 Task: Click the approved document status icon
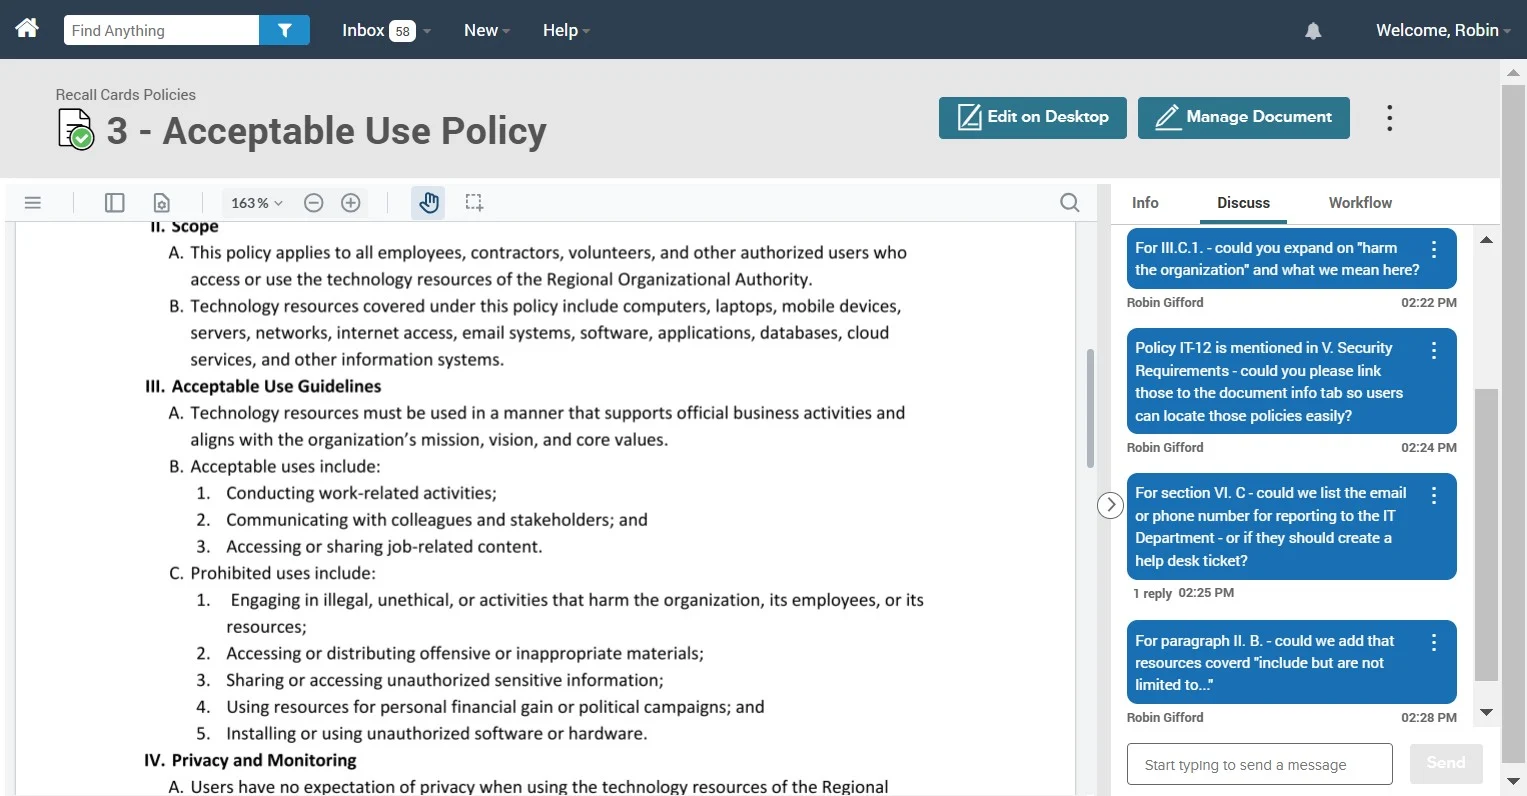pos(76,130)
